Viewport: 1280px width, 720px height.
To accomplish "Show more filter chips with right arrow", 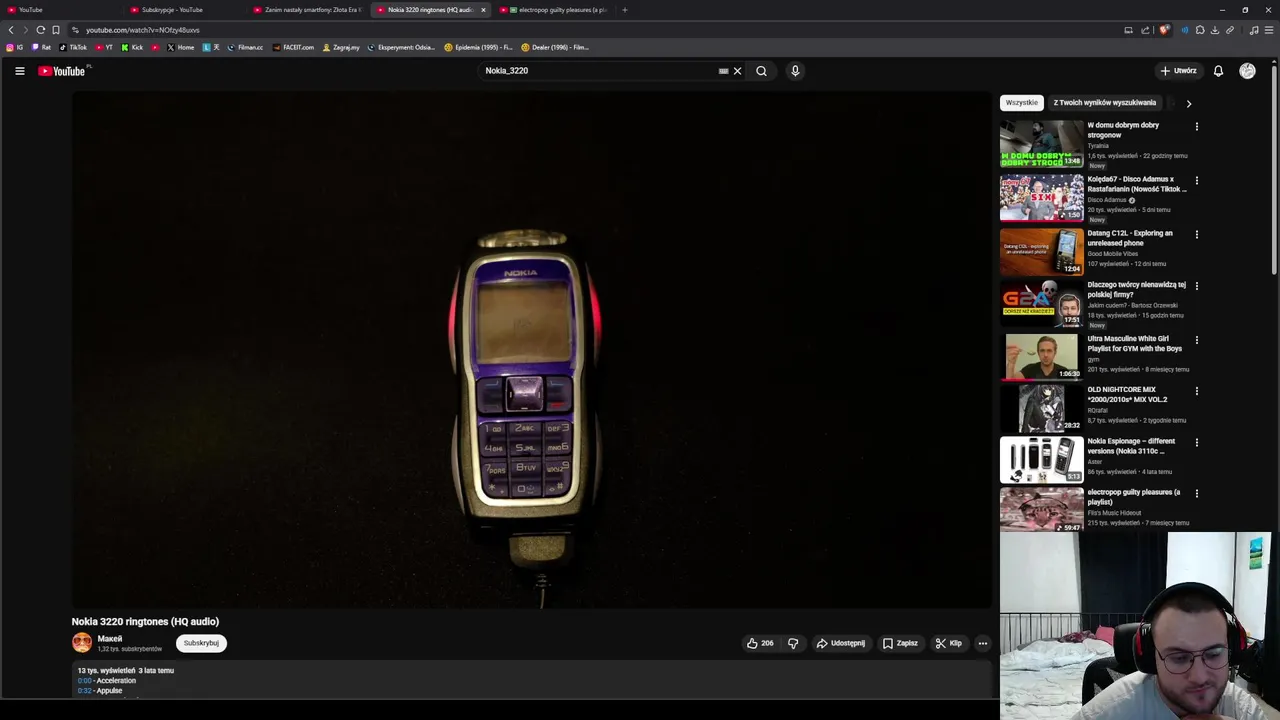I will (1188, 103).
